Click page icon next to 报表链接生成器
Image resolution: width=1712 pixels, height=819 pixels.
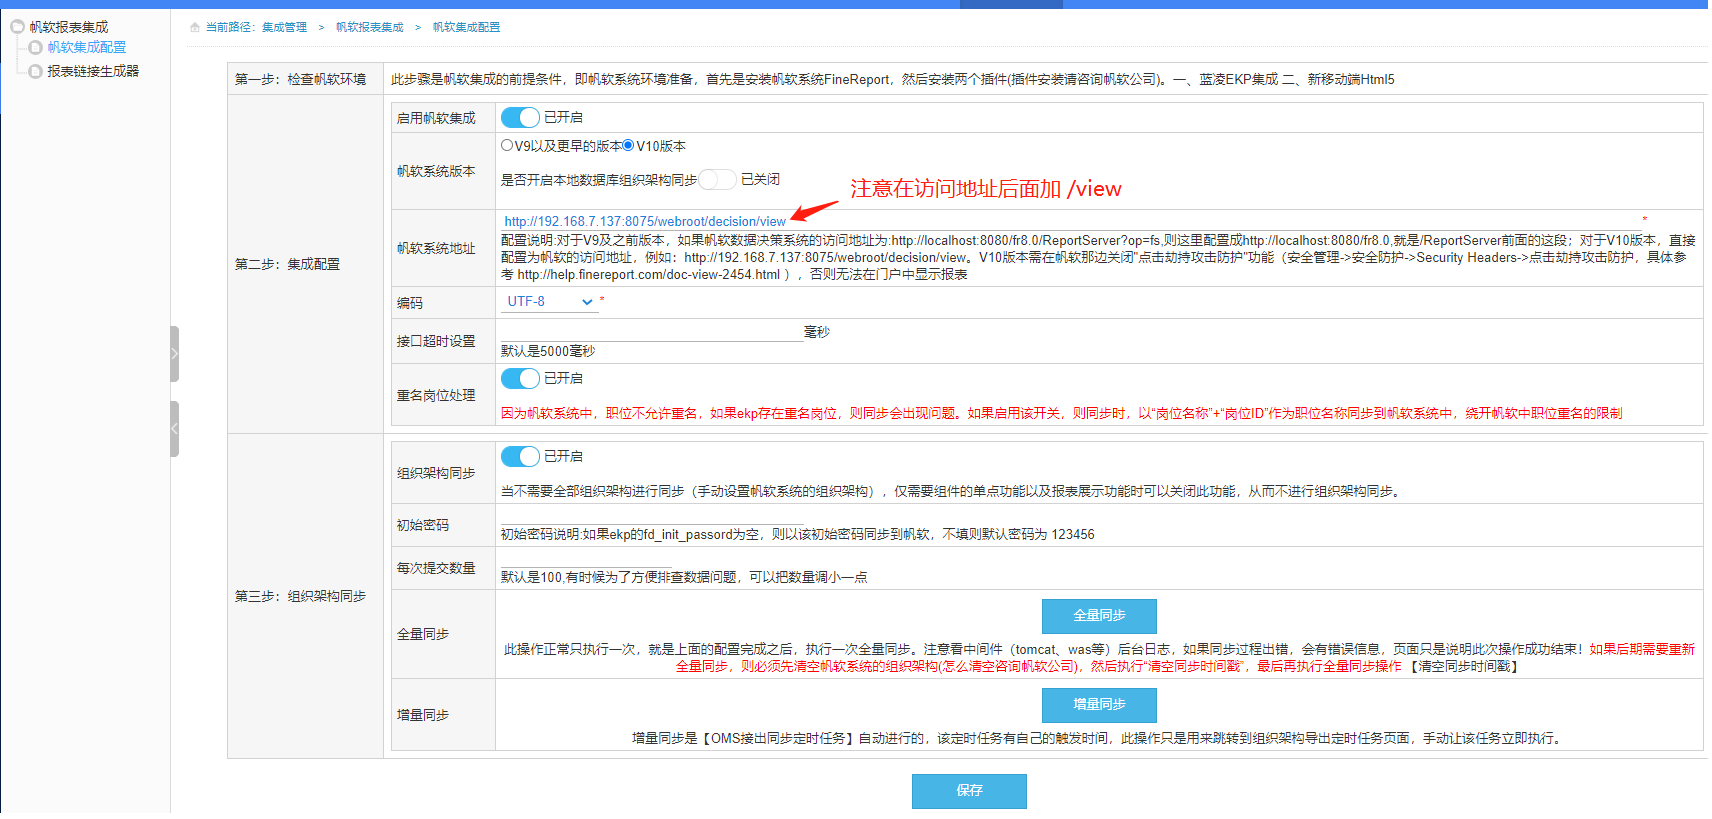(x=36, y=72)
